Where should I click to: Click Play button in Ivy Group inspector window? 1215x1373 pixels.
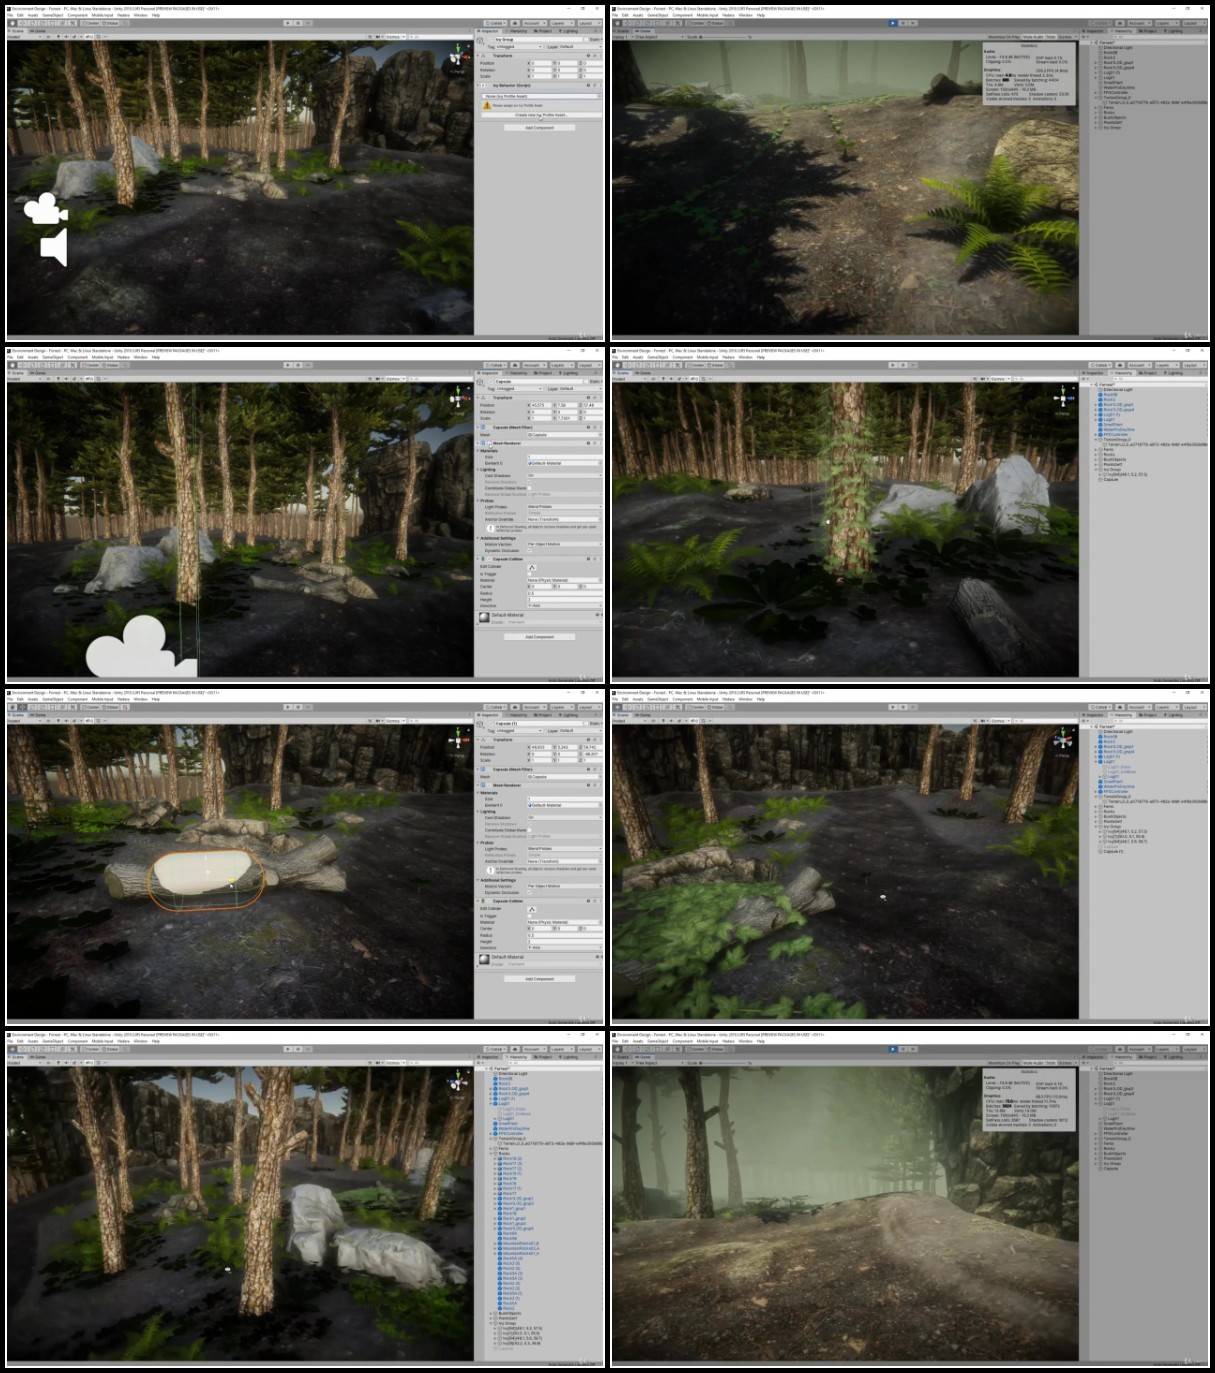[x=288, y=23]
